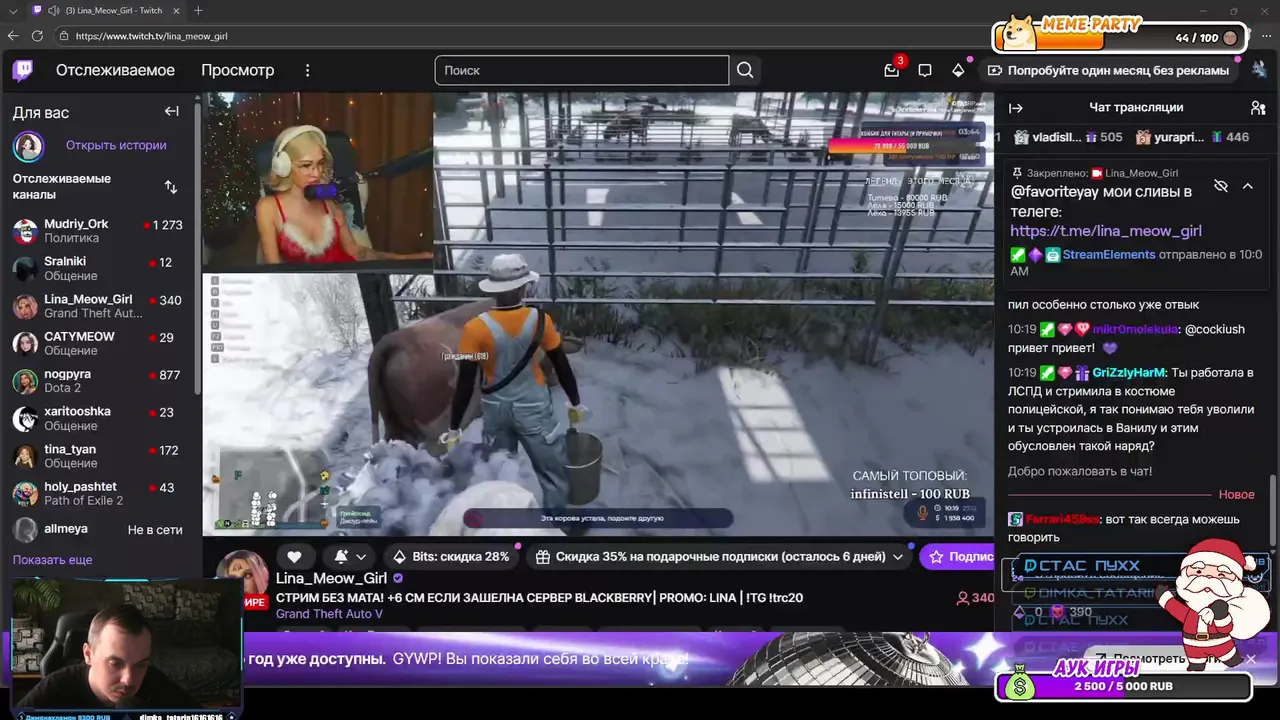1280x720 pixels.
Task: Click the Bits: скидка 28% button
Action: click(451, 556)
